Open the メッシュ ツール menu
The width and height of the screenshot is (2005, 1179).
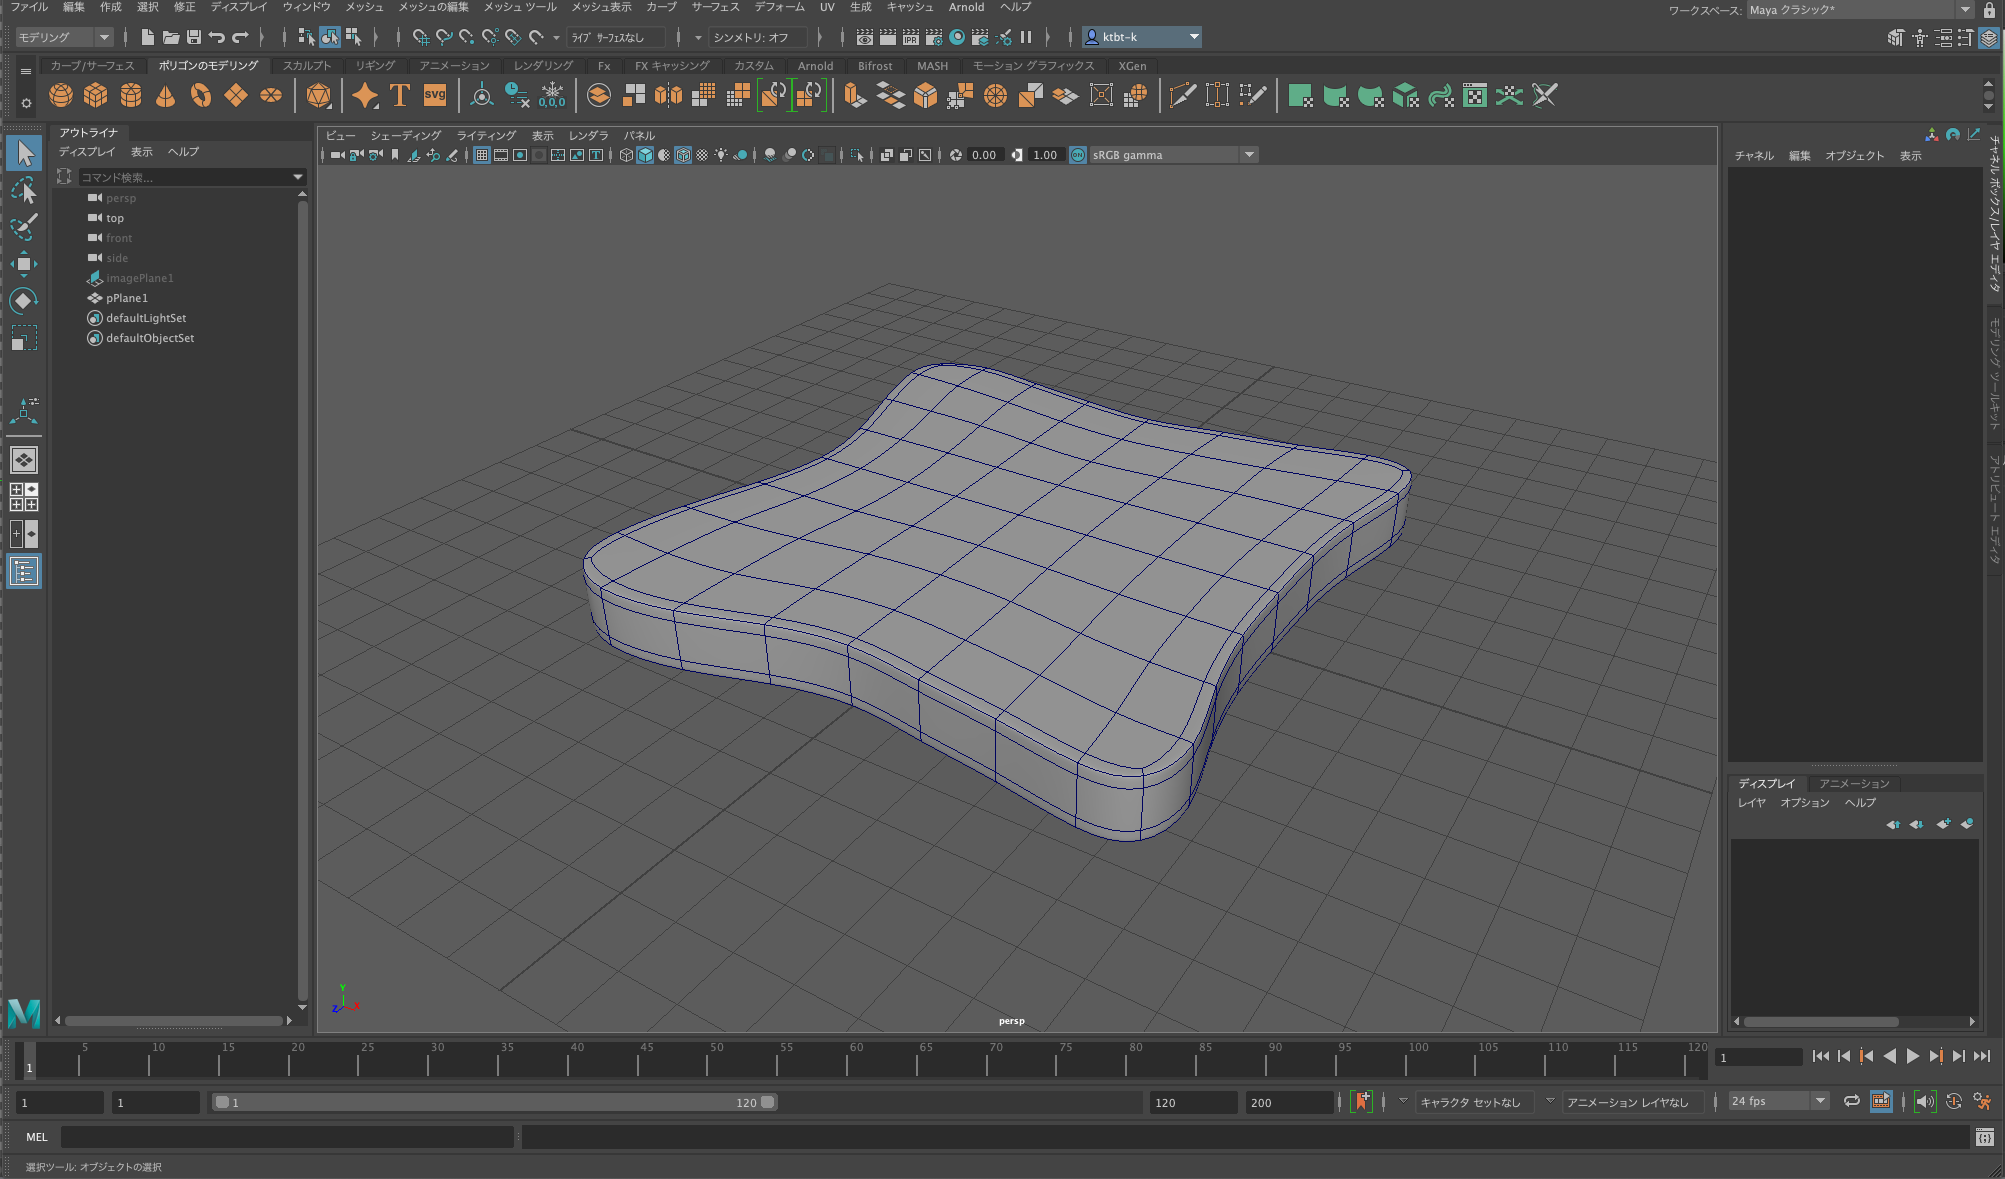pyautogui.click(x=520, y=7)
